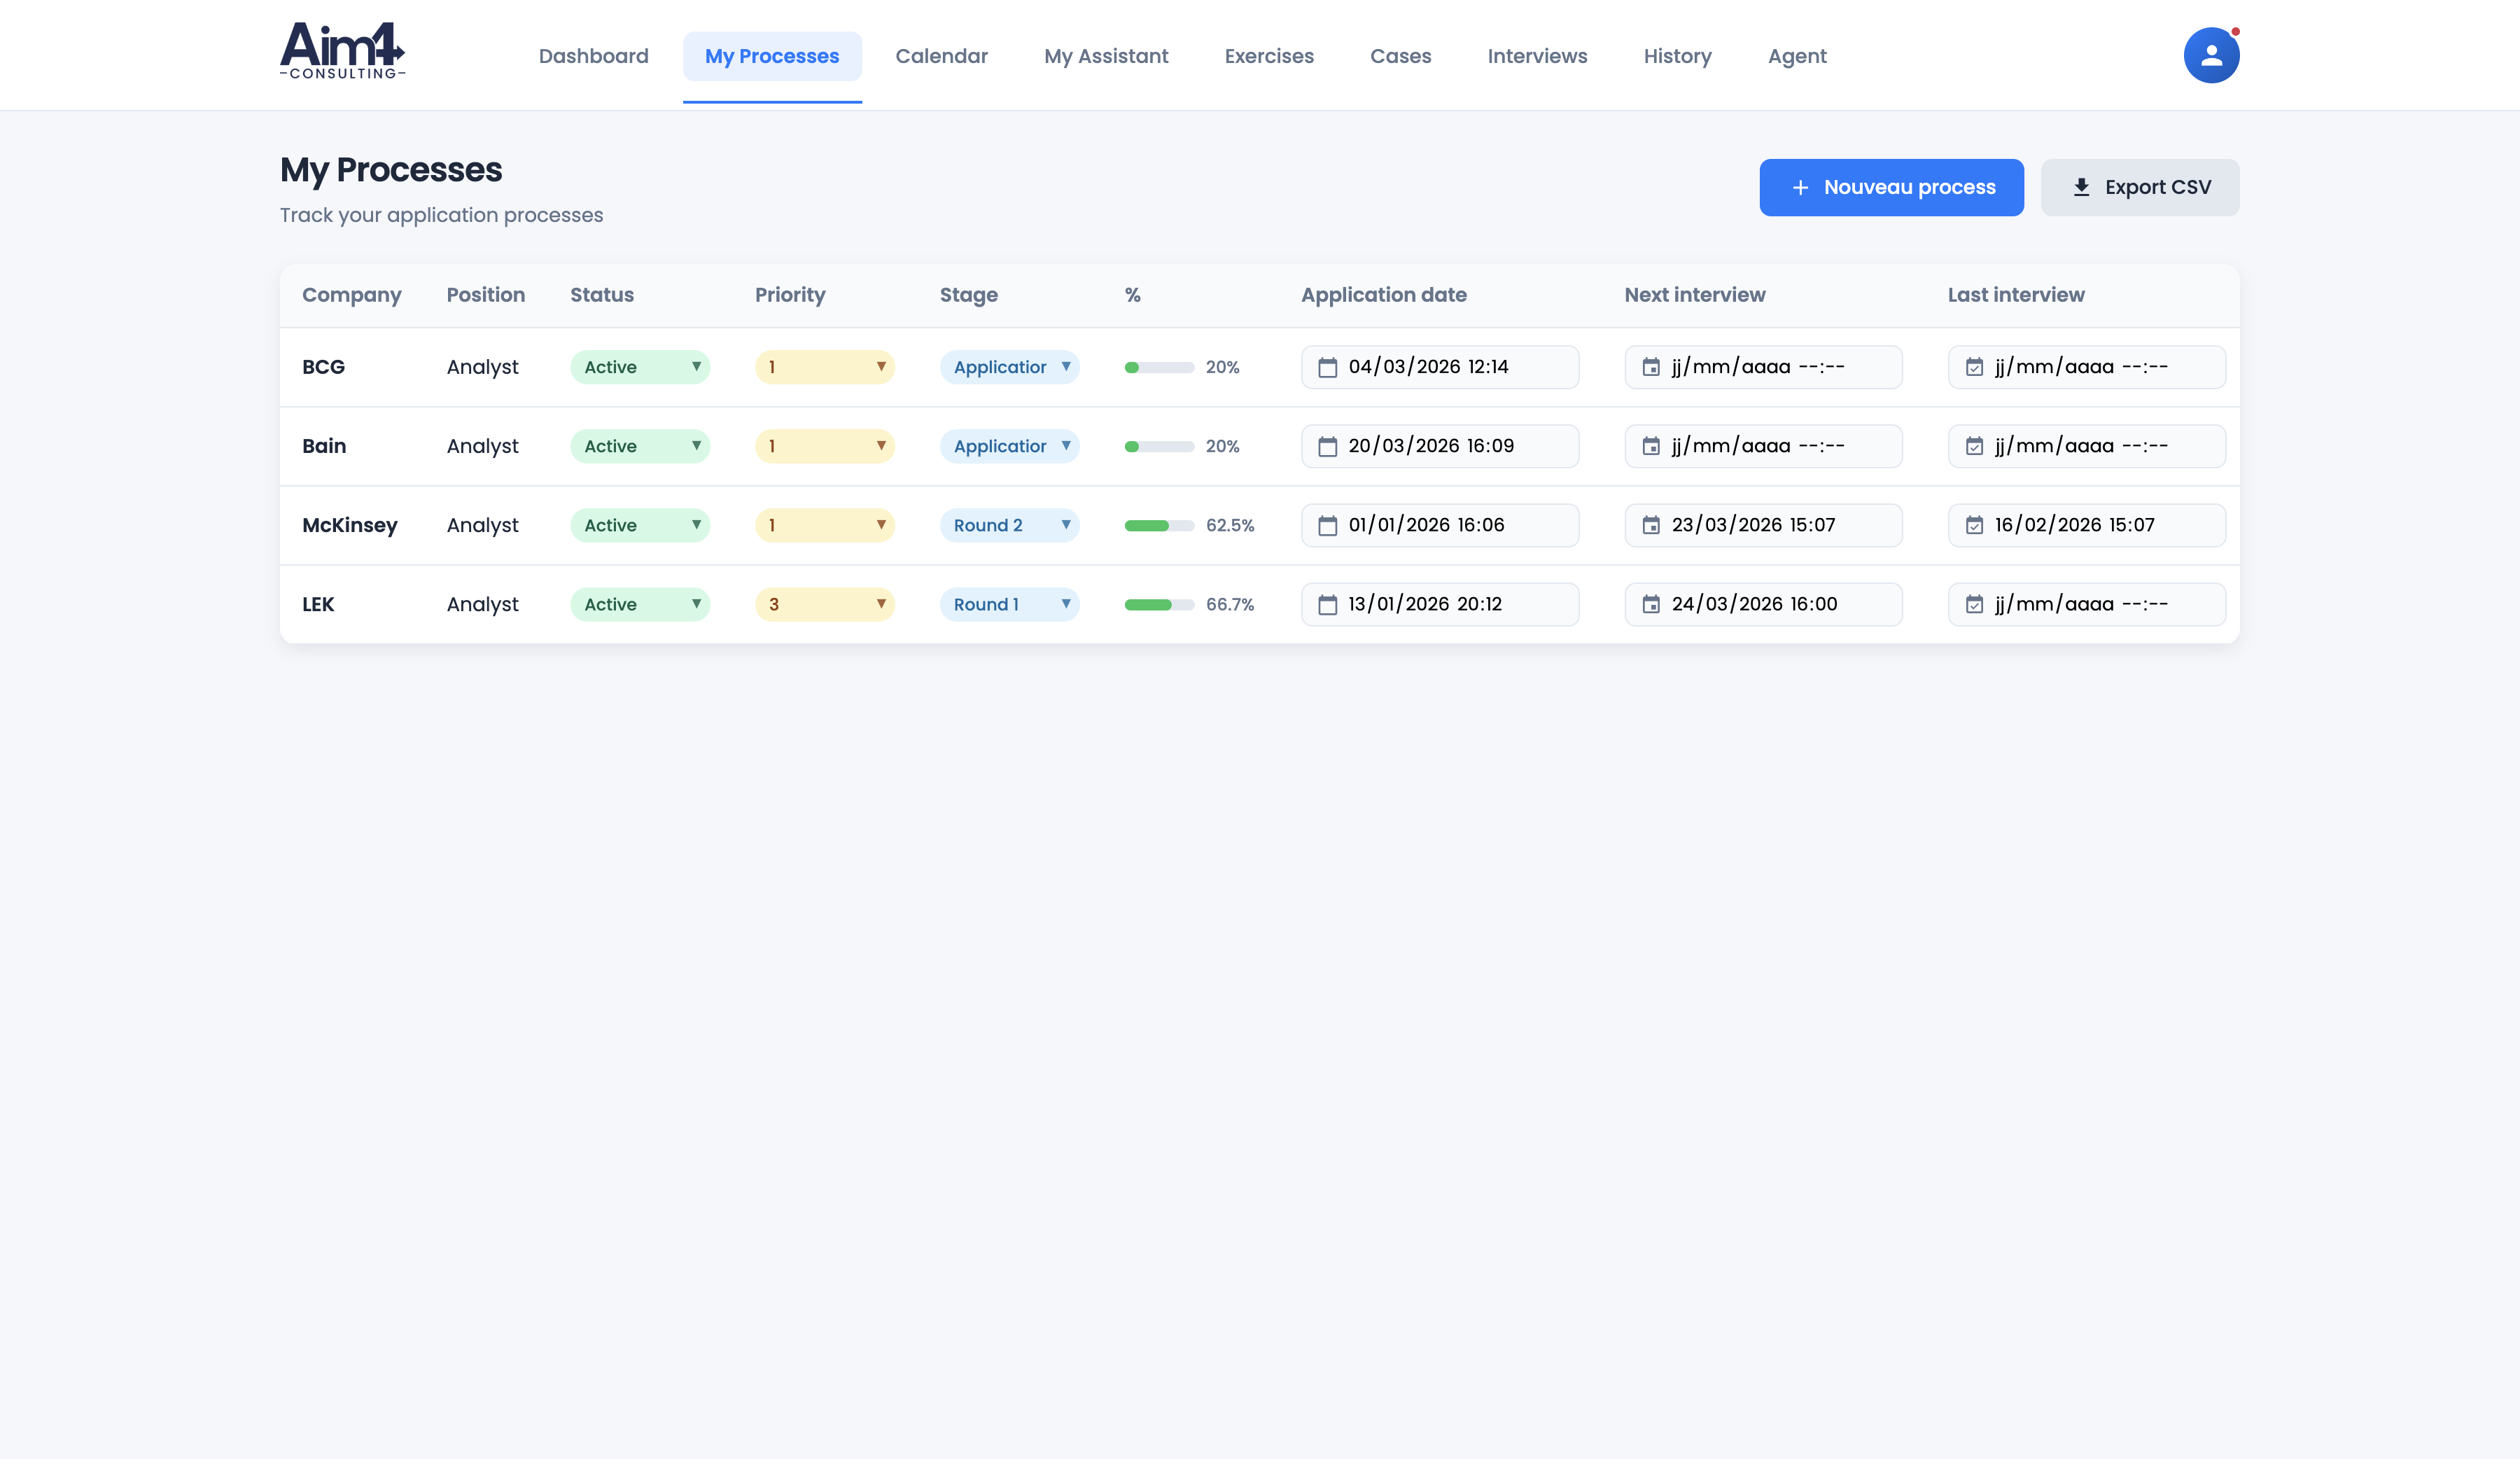Open calendar picker for LEK last interview
Viewport: 2520px width, 1459px height.
1973,604
